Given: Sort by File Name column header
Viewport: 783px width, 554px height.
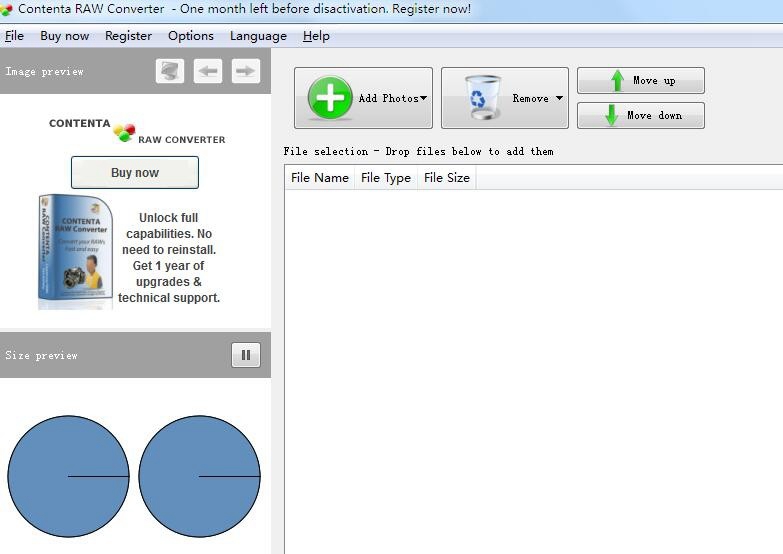Looking at the screenshot, I should point(320,178).
